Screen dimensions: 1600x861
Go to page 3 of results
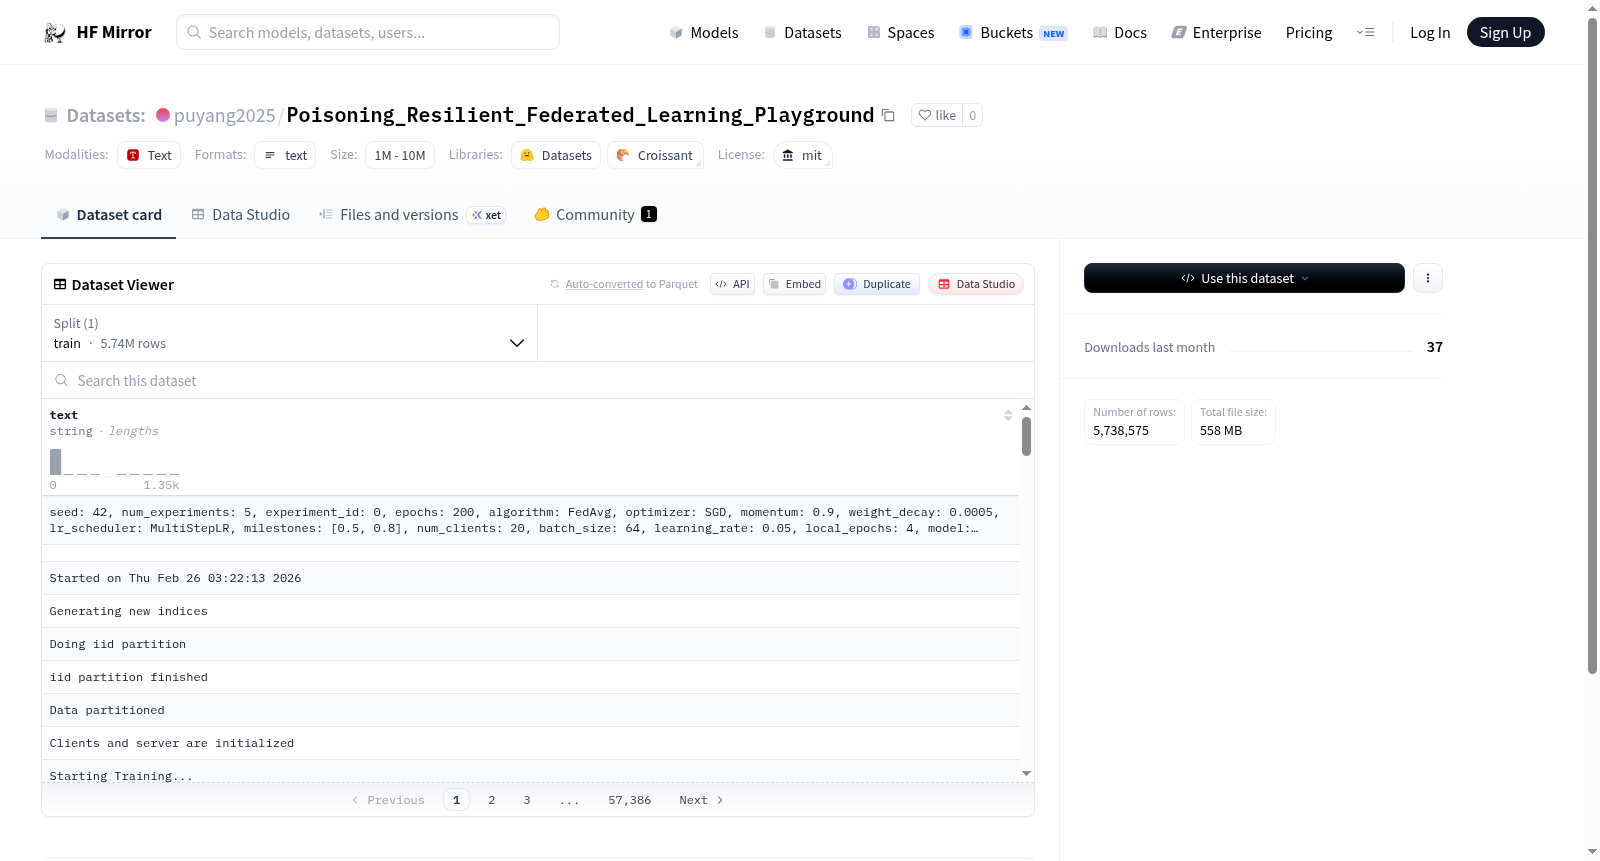[527, 800]
